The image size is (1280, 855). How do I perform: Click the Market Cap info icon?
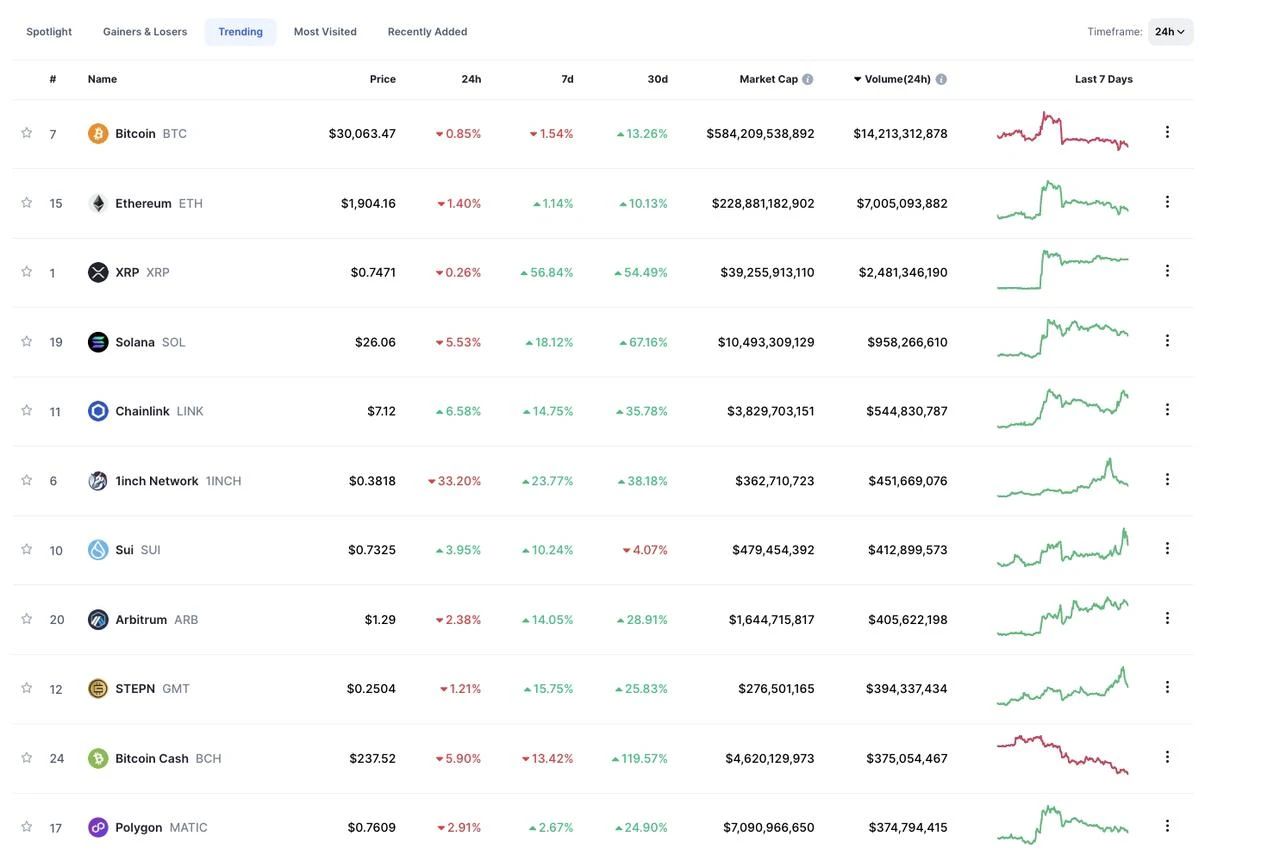pos(808,79)
